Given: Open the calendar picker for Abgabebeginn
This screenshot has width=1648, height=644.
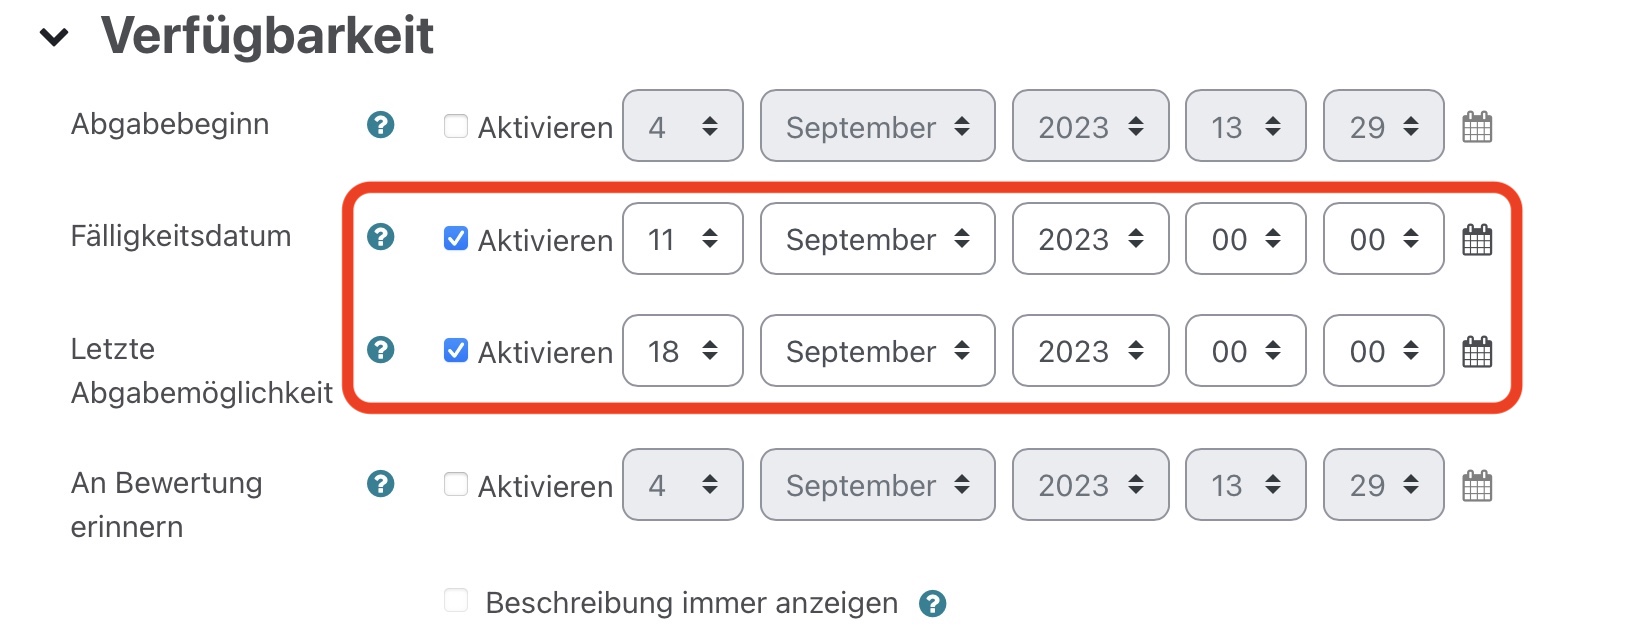Looking at the screenshot, I should coord(1479,126).
